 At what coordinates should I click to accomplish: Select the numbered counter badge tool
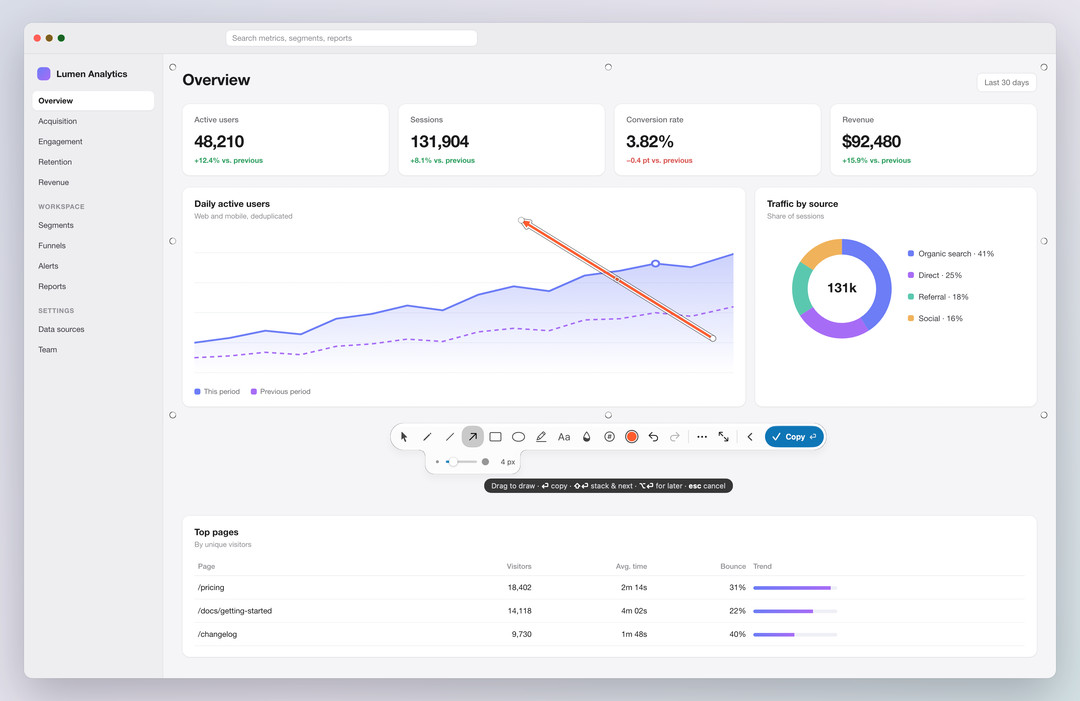(610, 437)
